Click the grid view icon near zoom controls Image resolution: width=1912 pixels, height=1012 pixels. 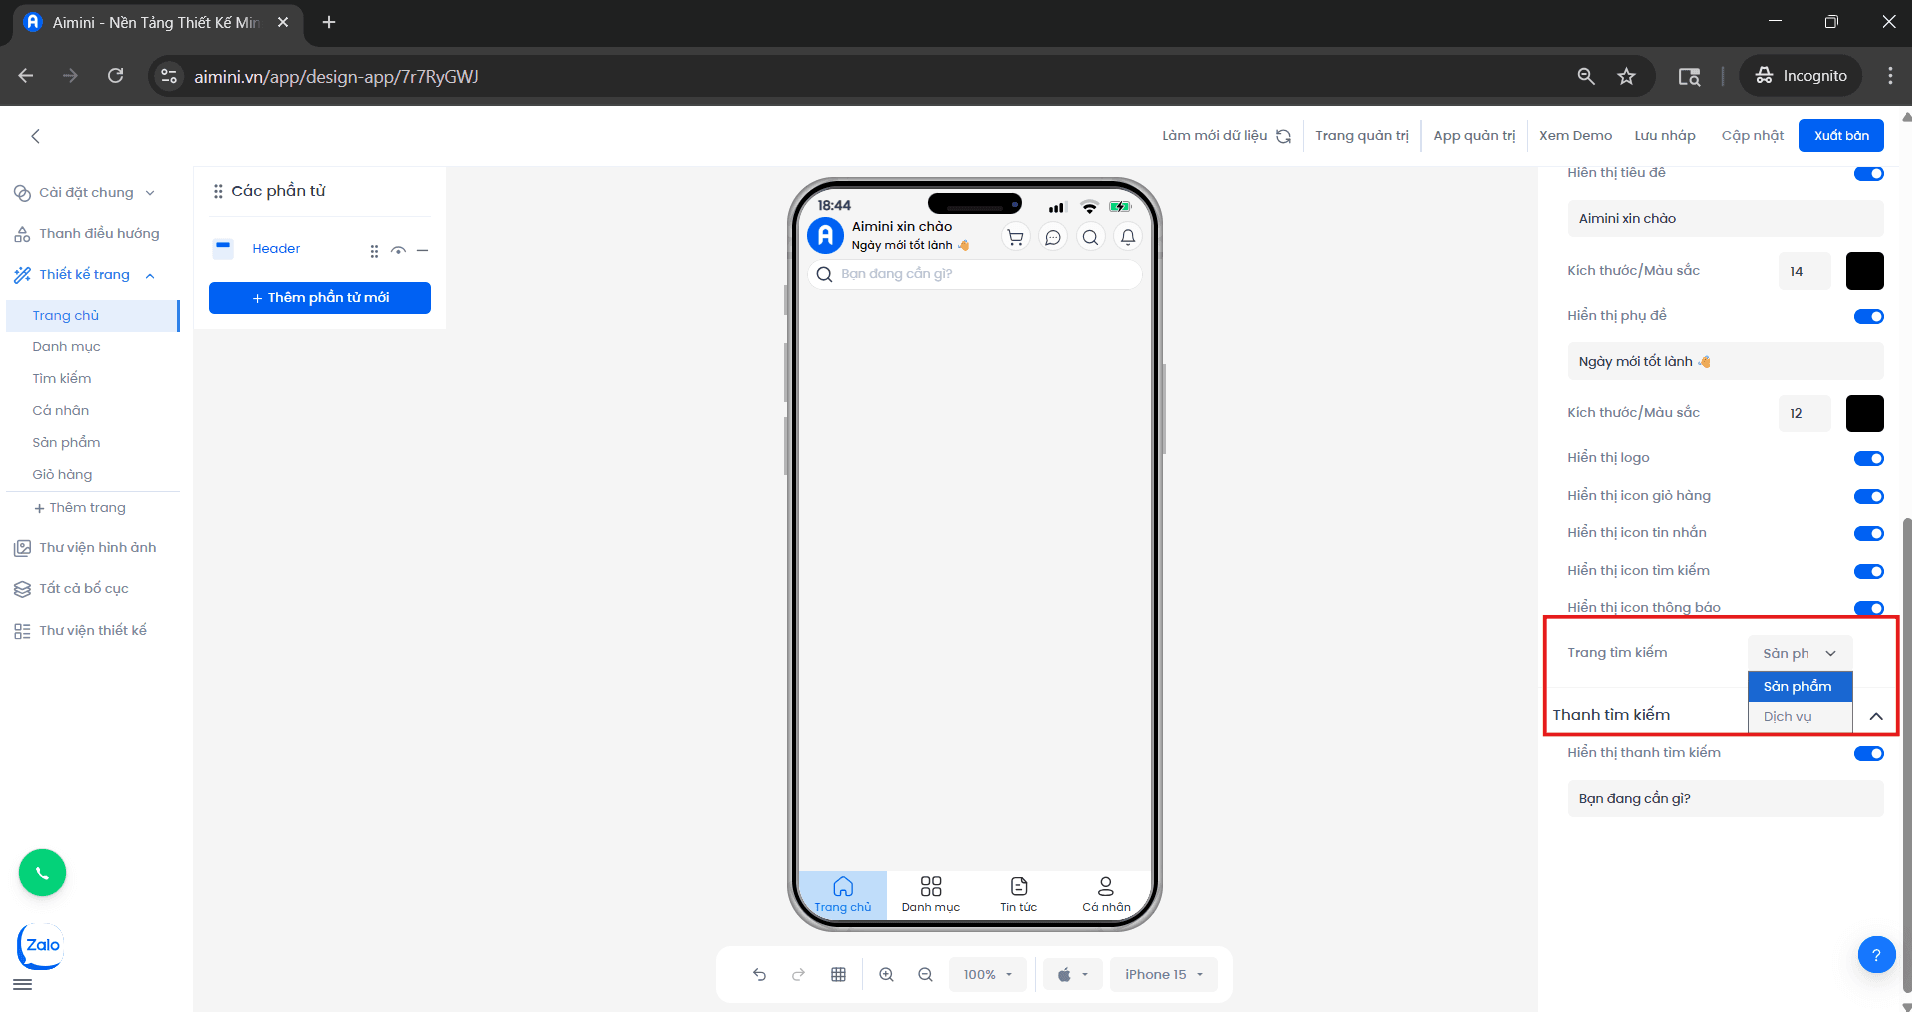click(838, 973)
